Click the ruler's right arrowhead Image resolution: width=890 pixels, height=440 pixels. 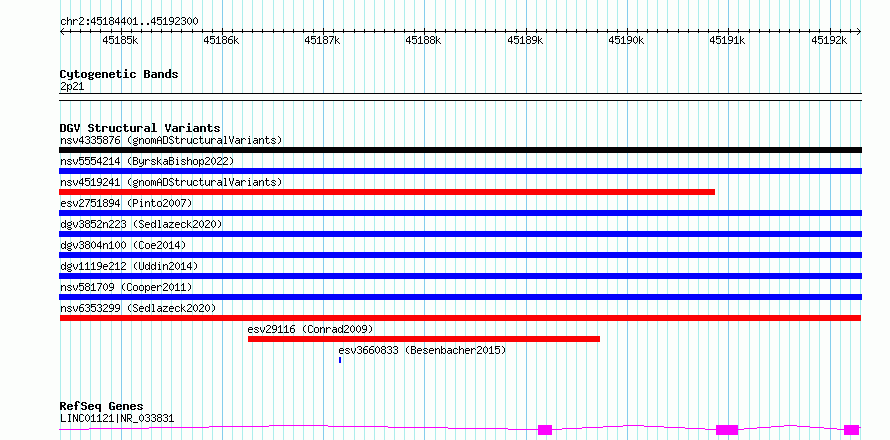point(859,31)
